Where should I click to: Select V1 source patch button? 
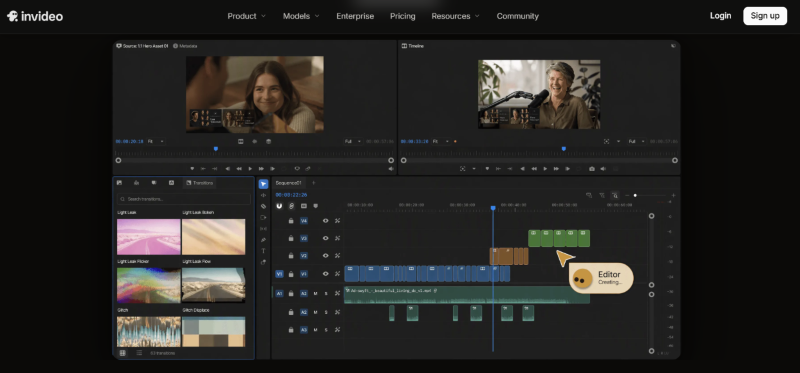tap(279, 274)
